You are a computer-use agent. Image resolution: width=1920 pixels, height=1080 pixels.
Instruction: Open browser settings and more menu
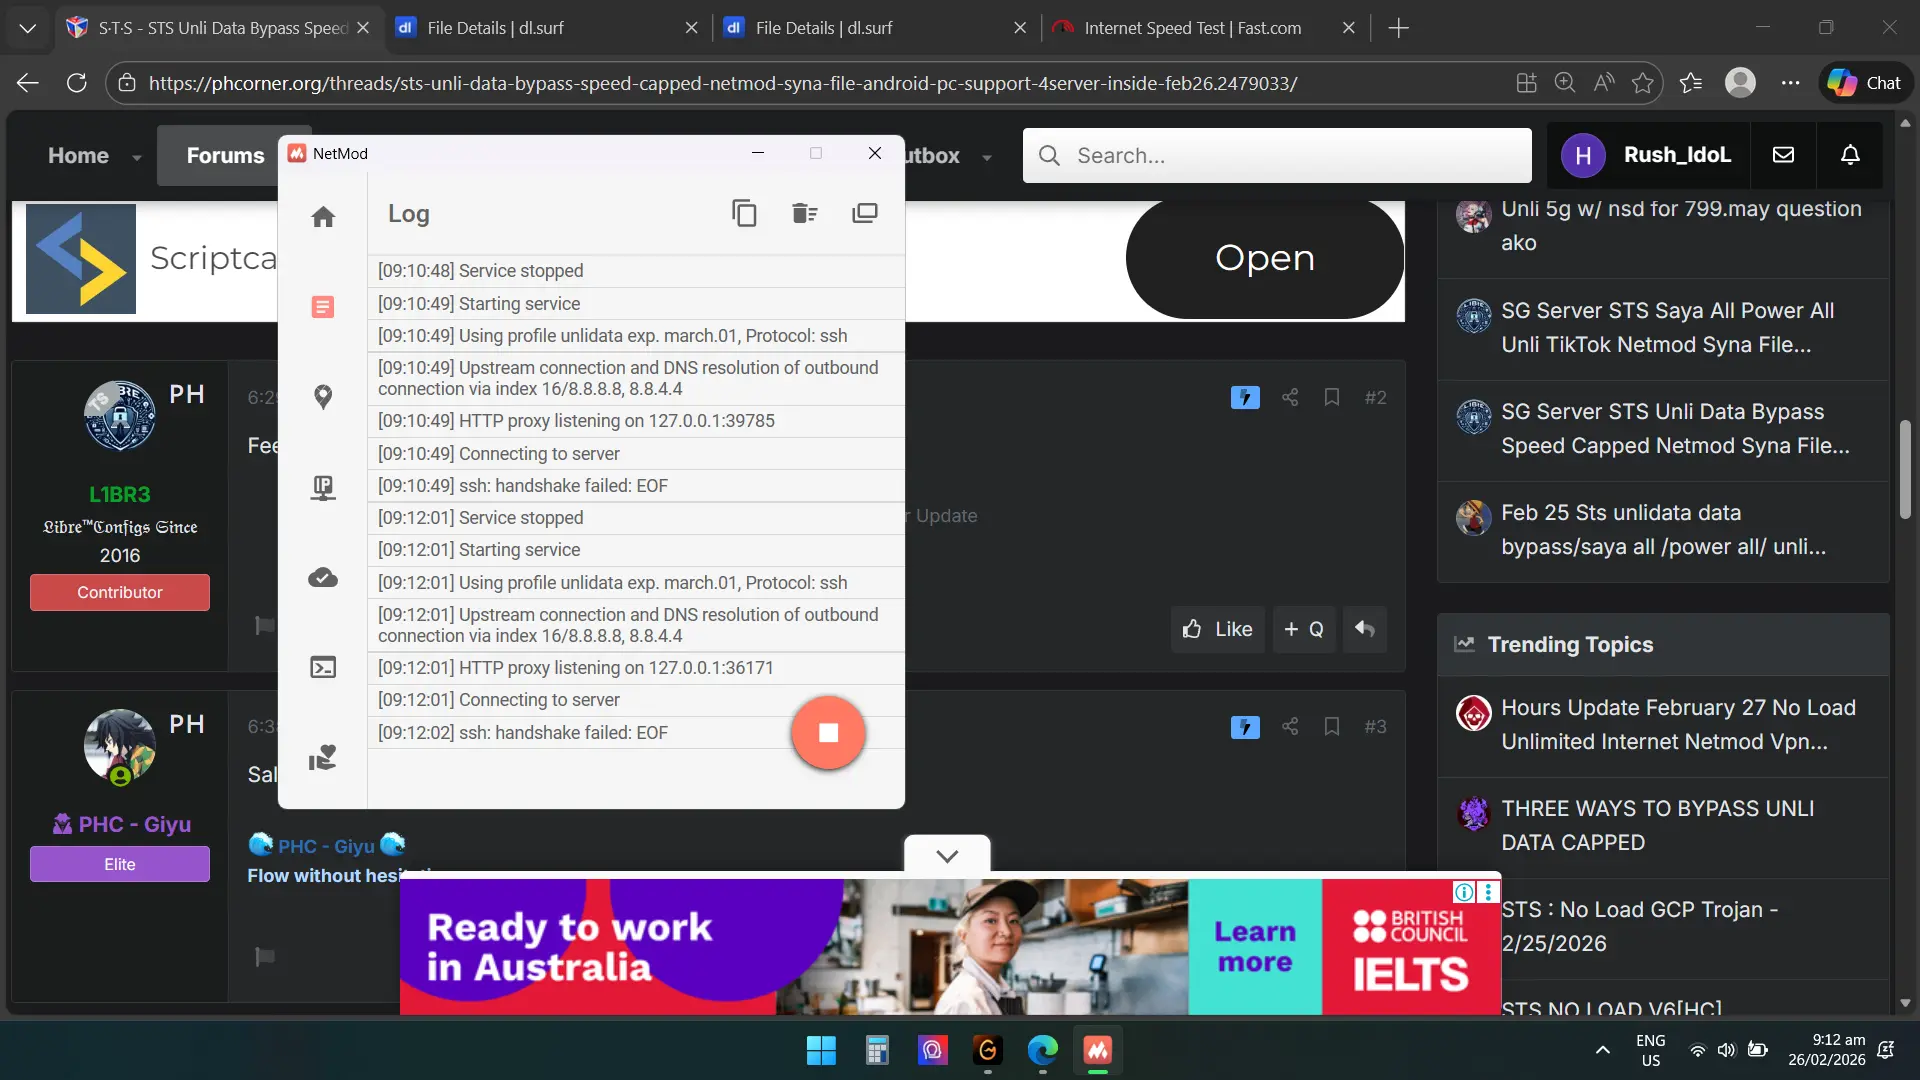tap(1790, 83)
